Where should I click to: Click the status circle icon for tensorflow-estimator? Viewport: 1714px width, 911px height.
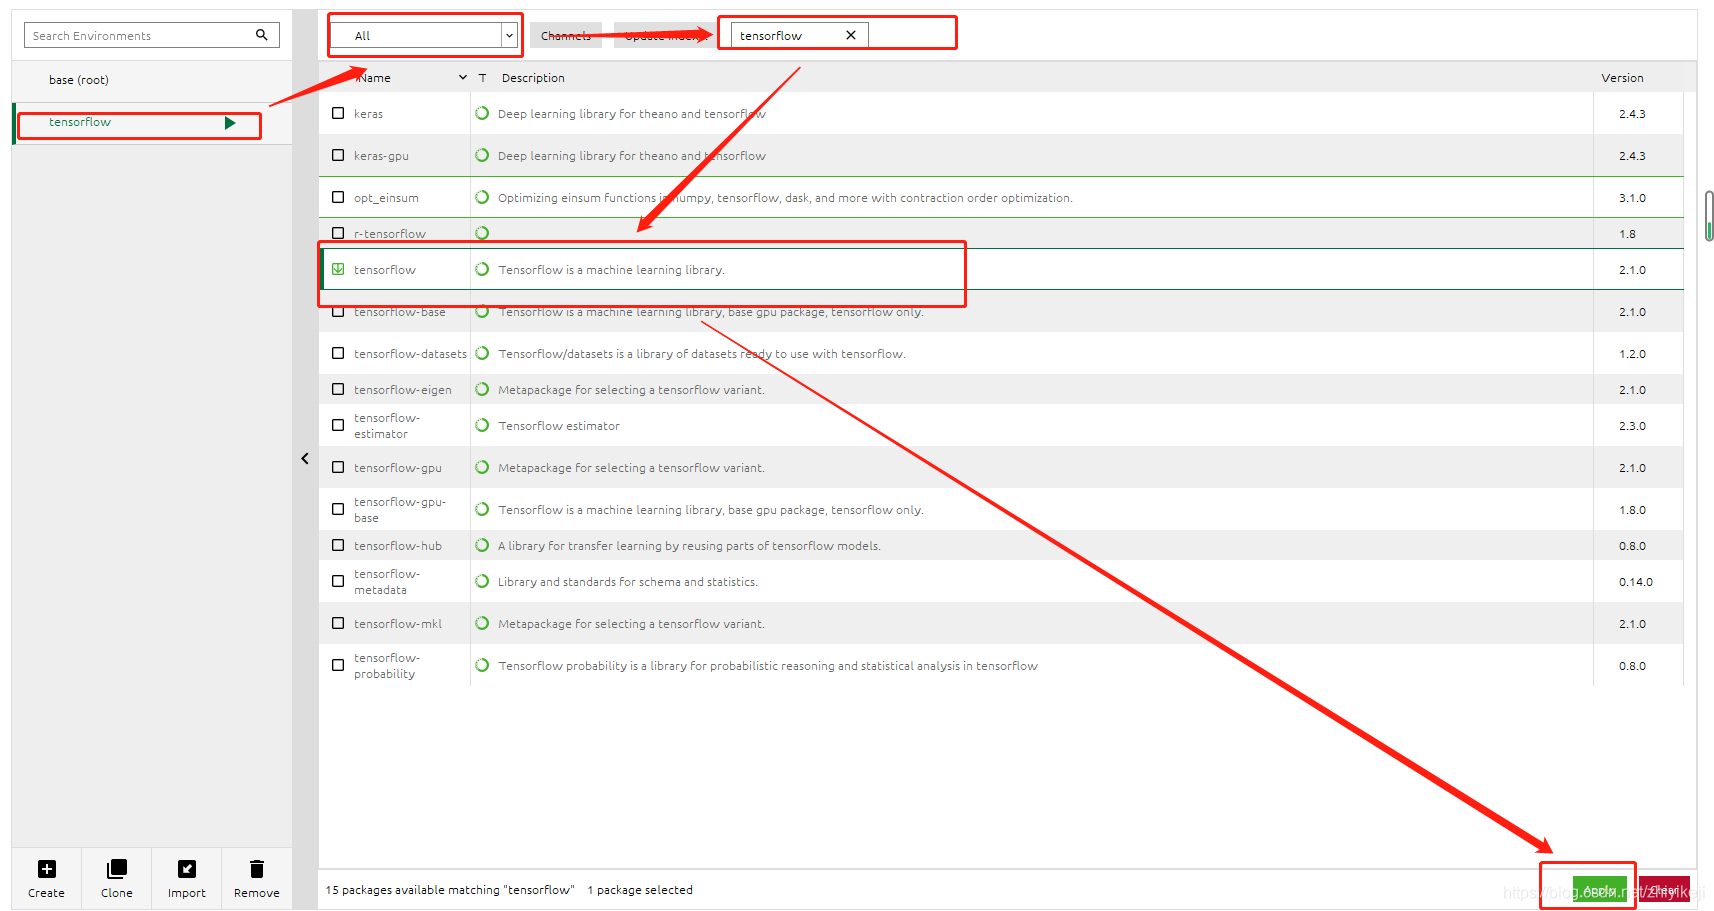tap(482, 425)
